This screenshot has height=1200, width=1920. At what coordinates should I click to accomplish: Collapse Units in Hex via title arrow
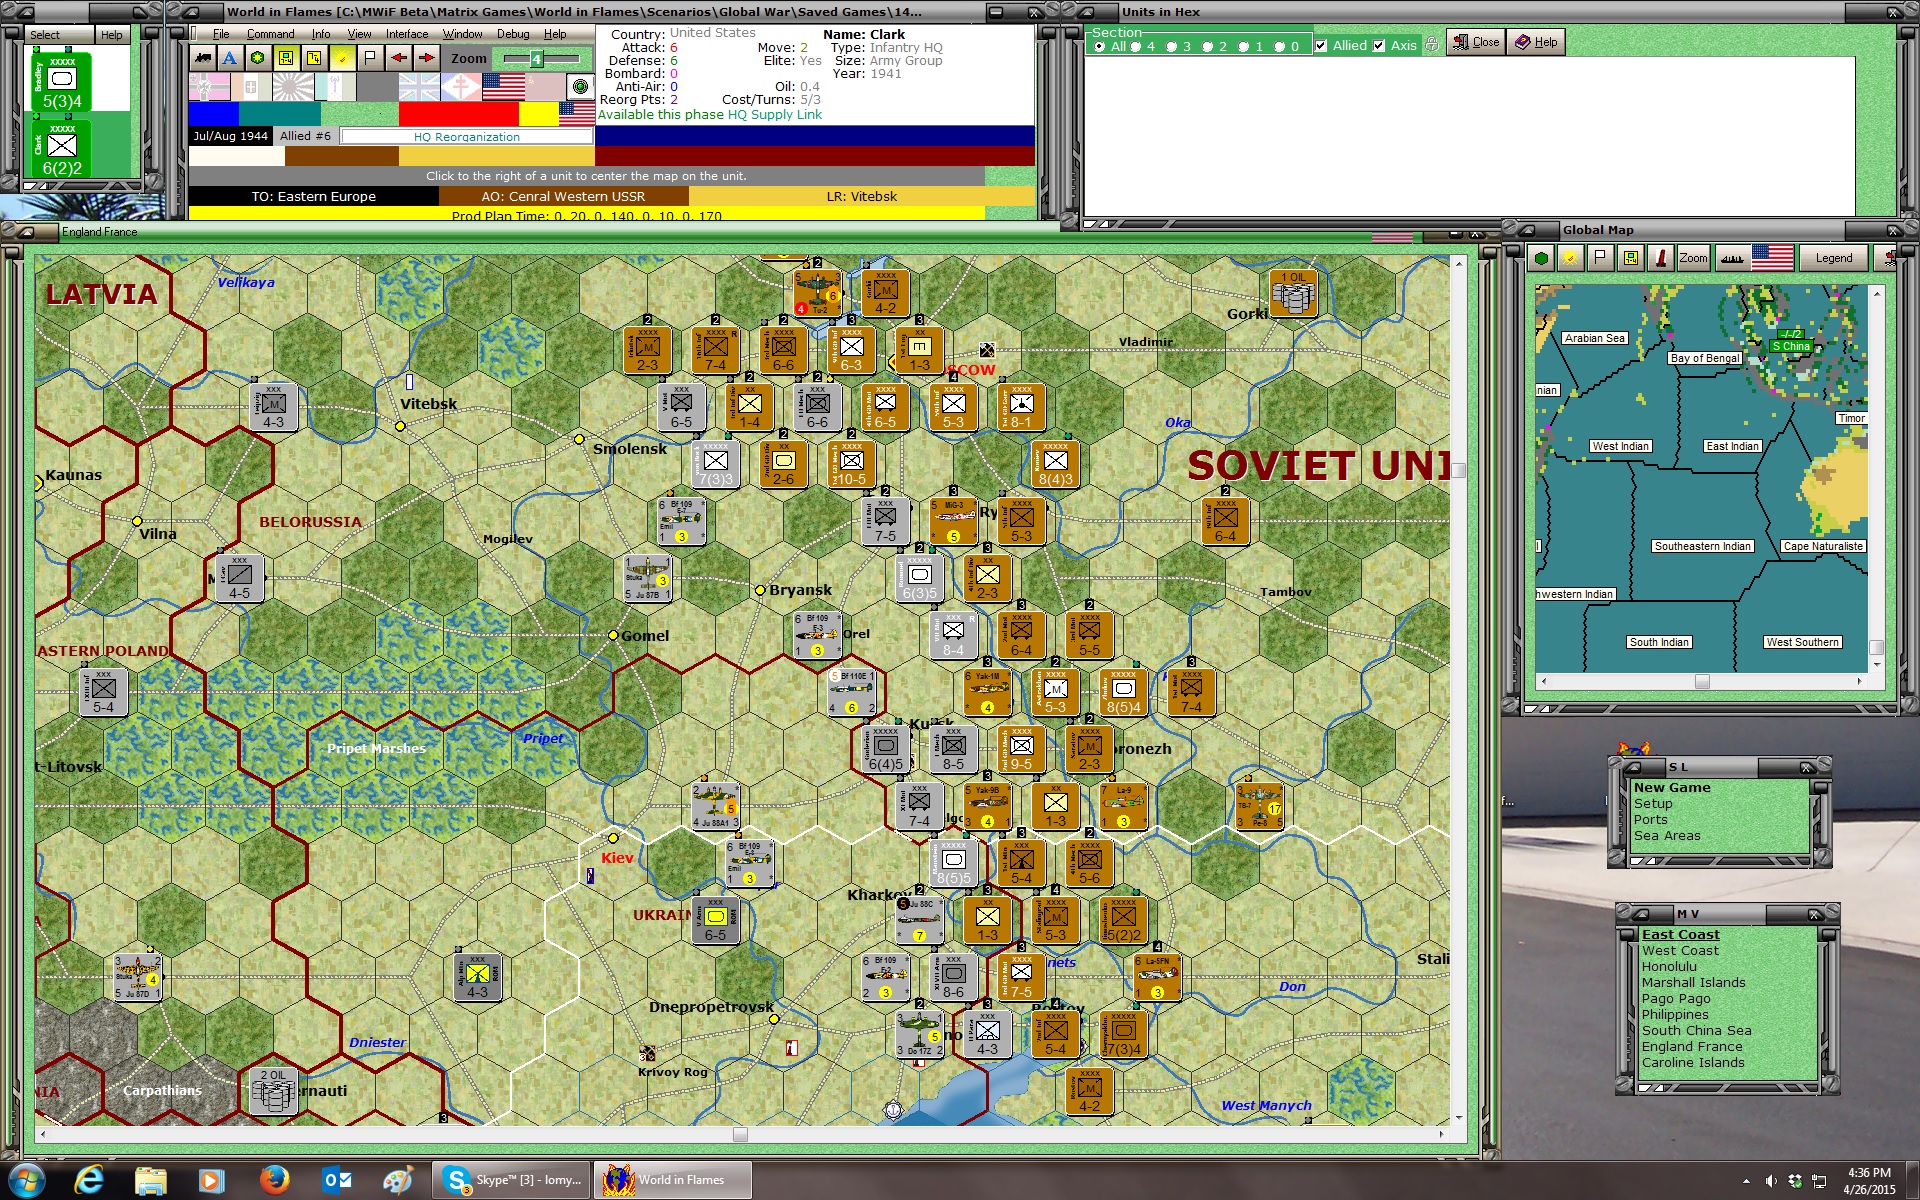pos(1085,12)
